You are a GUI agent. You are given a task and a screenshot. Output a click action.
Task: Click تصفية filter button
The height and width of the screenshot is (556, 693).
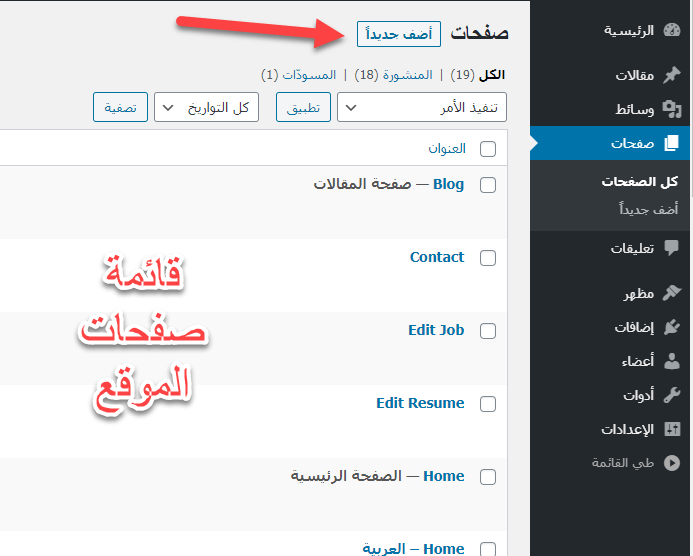120,107
